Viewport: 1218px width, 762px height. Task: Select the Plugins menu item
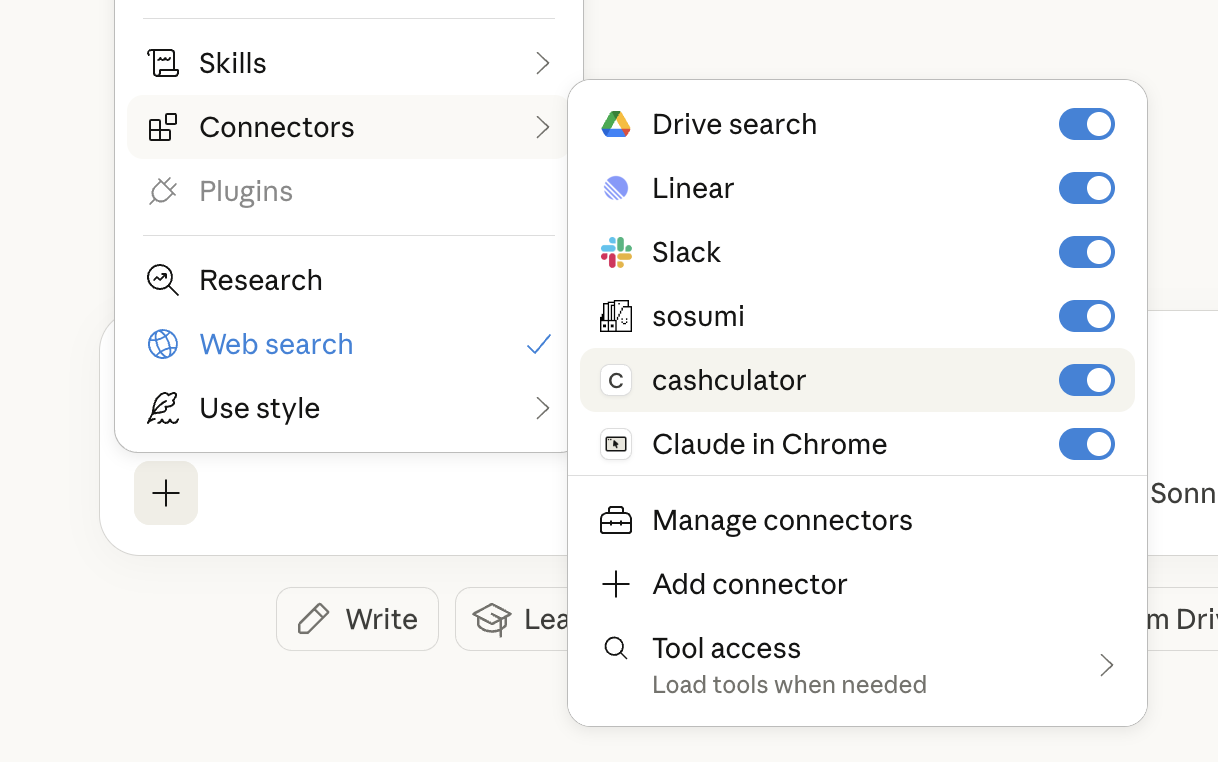click(x=246, y=191)
